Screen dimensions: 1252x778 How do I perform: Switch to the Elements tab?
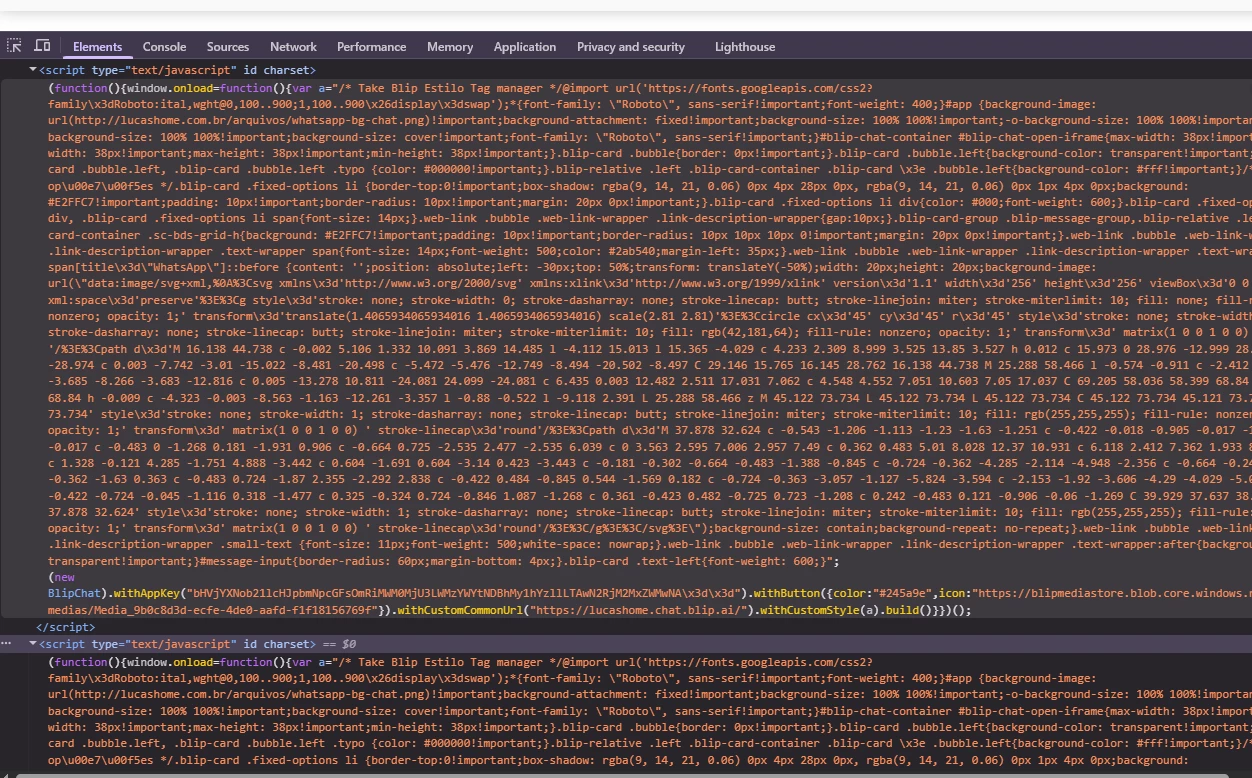pos(97,47)
